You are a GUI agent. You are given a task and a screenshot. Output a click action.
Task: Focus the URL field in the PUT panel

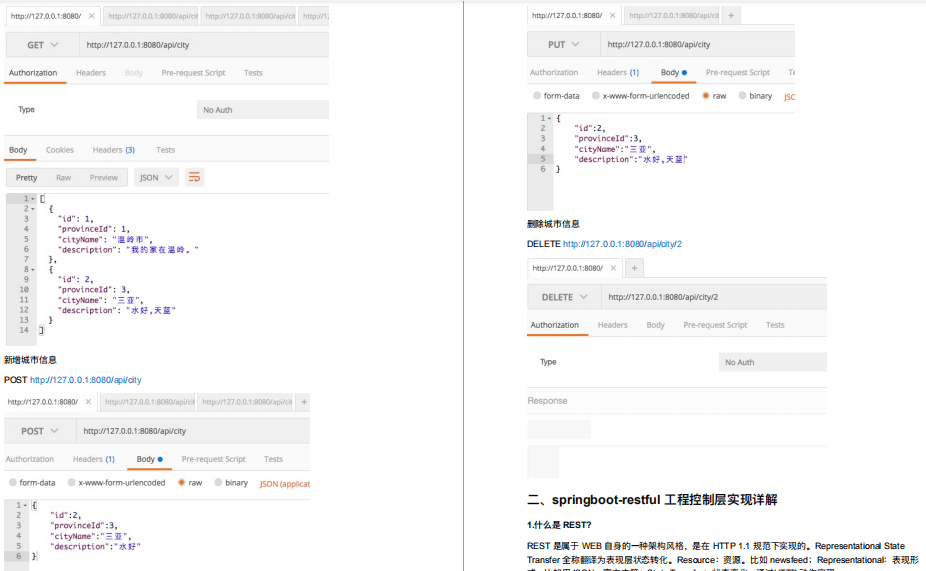pos(697,44)
